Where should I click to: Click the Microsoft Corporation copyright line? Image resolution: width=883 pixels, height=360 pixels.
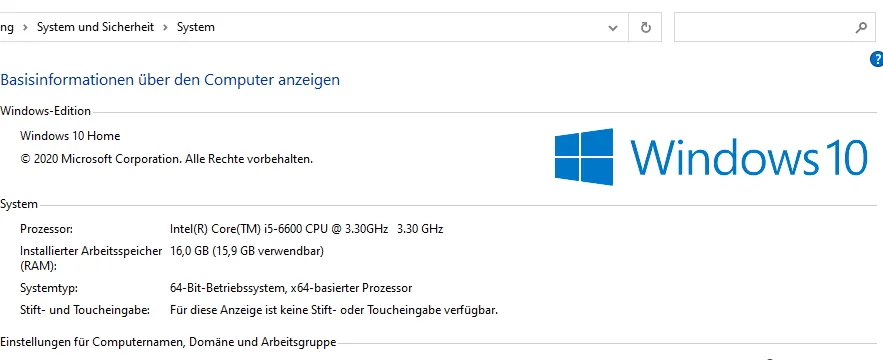click(166, 159)
